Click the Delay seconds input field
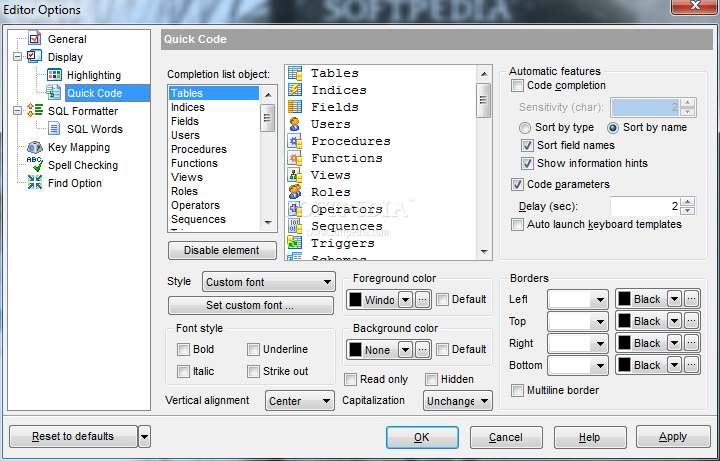 [x=646, y=206]
